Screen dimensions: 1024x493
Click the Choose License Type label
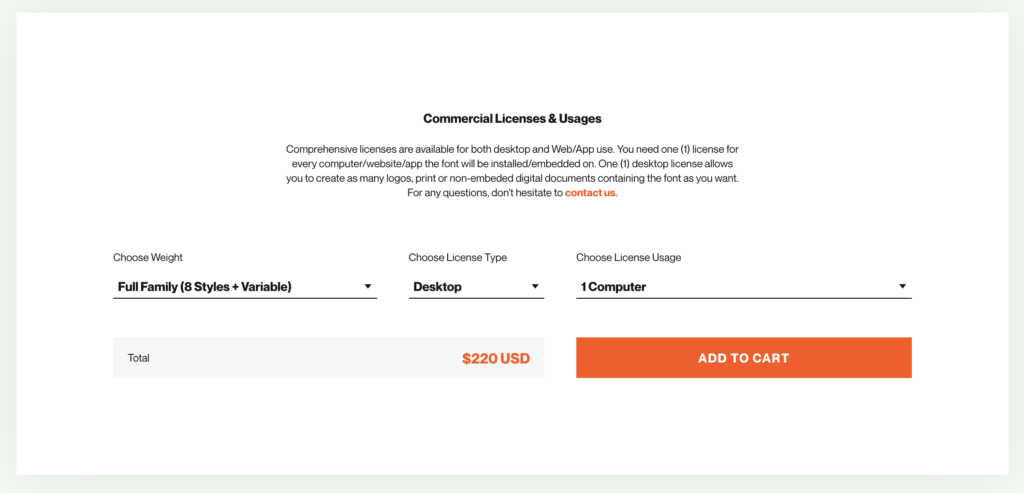point(457,258)
